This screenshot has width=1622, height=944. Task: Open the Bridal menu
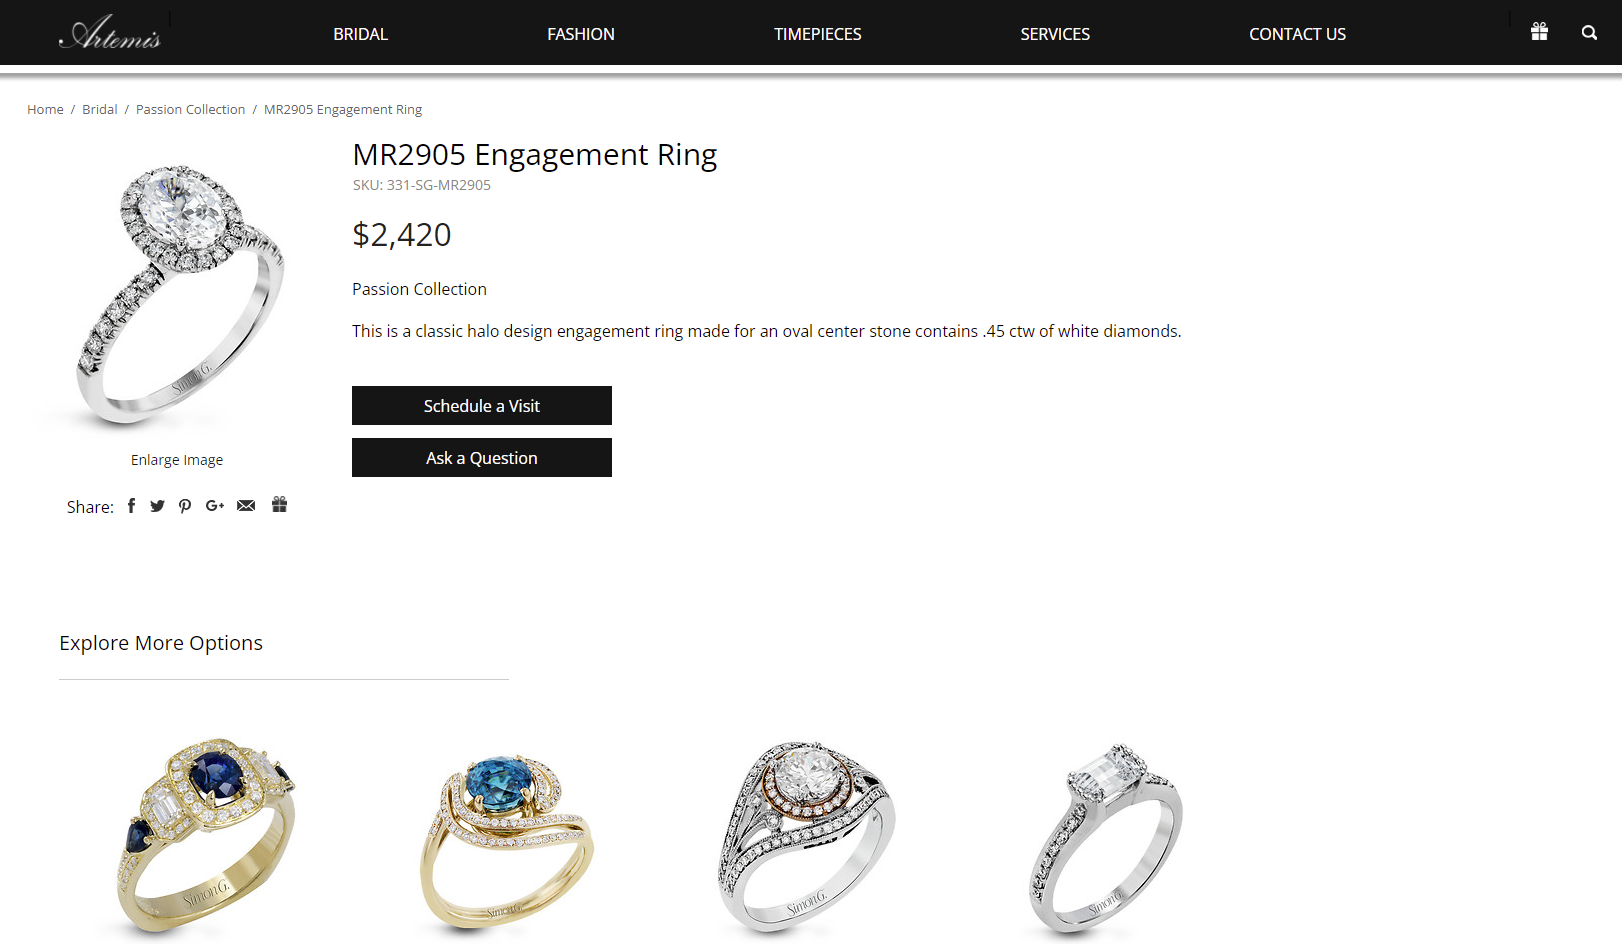tap(360, 34)
